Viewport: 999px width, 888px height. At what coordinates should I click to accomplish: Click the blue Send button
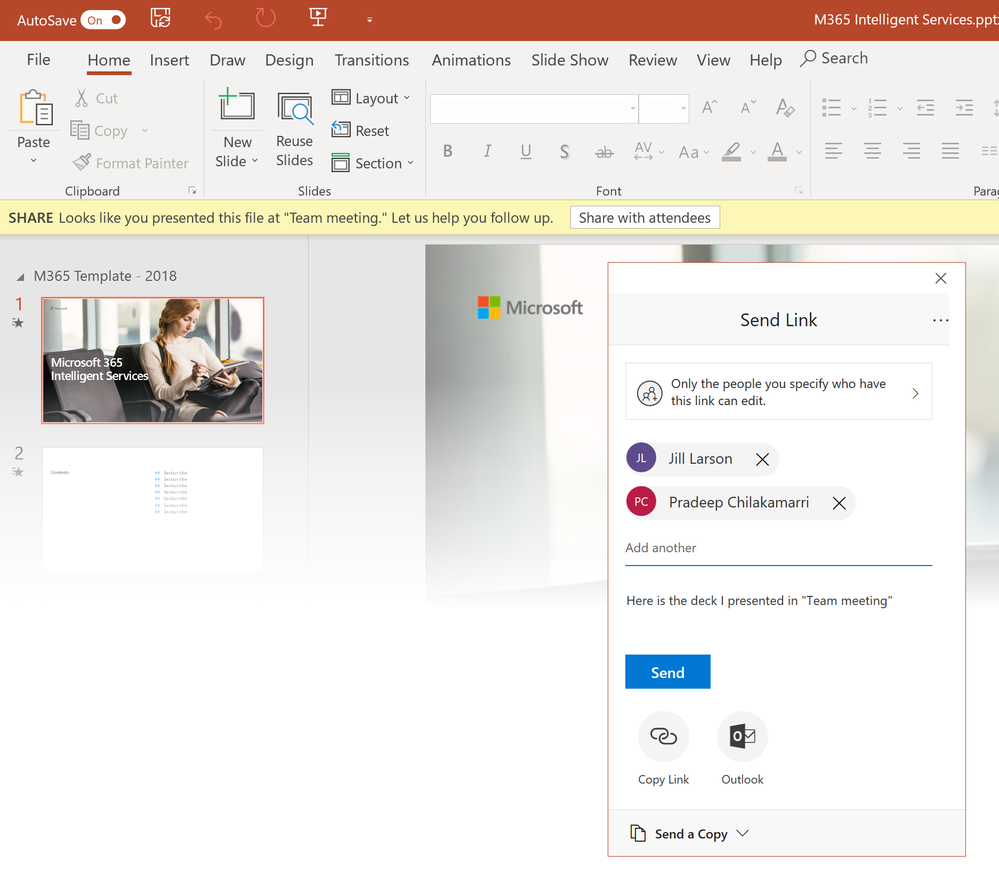668,672
